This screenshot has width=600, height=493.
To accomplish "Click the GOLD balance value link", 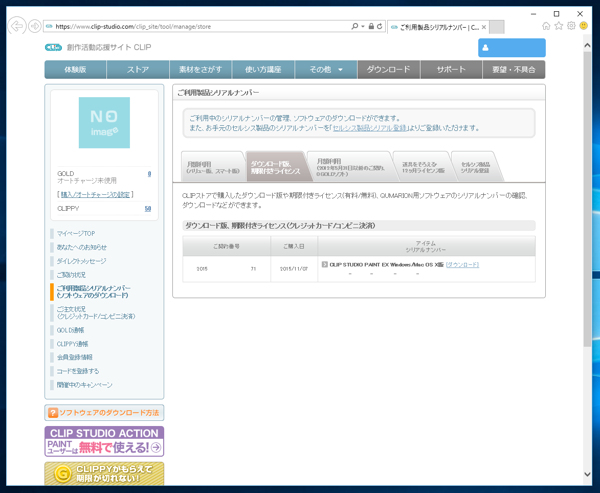I will click(x=149, y=174).
